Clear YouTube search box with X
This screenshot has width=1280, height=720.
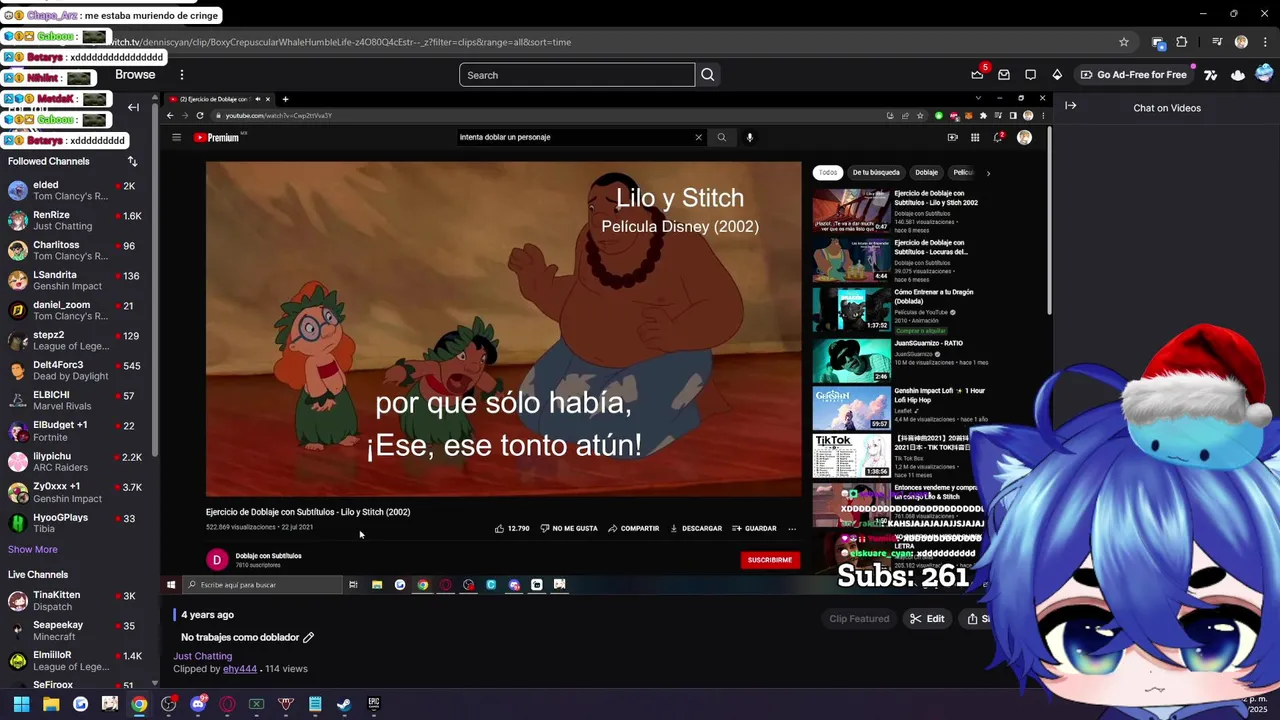tap(698, 137)
